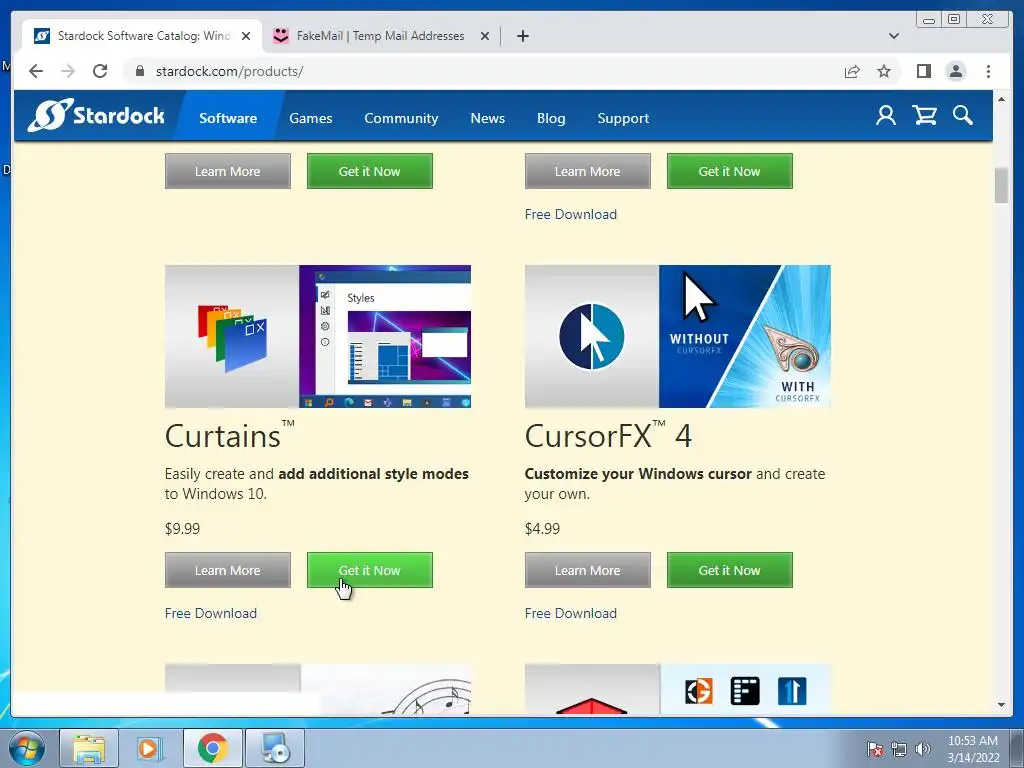Click the Curtains product title
The image size is (1024, 768).
[x=229, y=436]
